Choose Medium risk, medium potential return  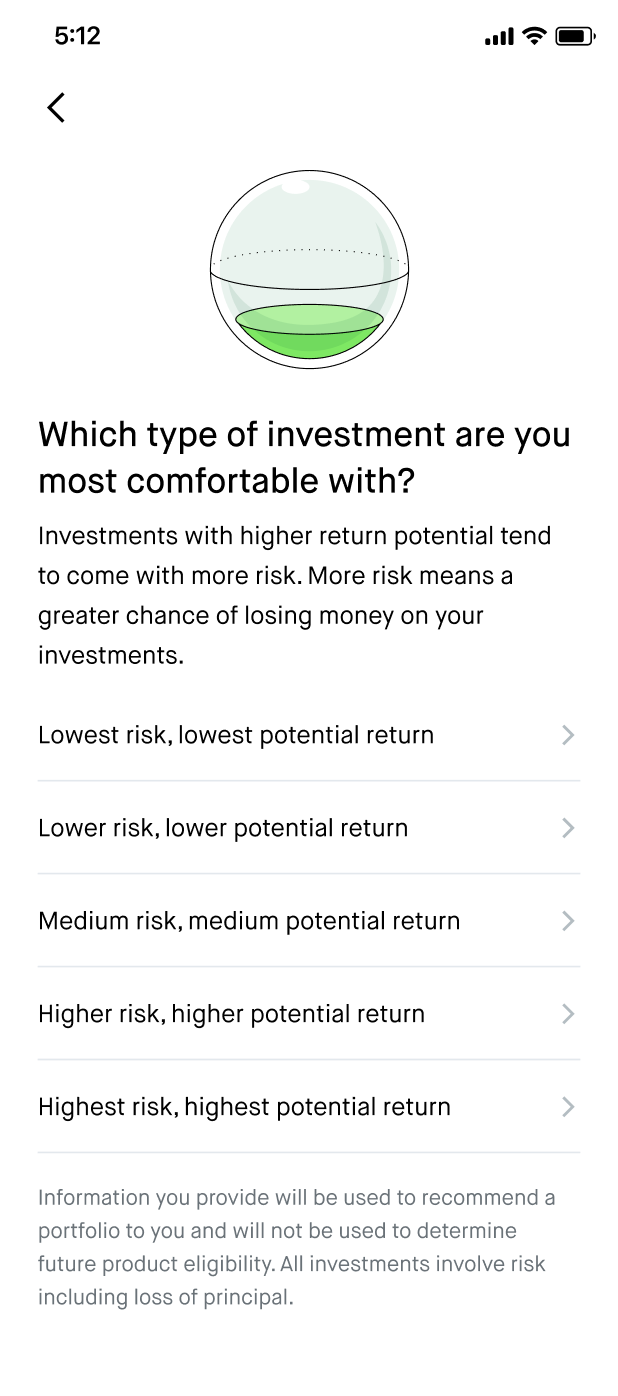pyautogui.click(x=309, y=921)
